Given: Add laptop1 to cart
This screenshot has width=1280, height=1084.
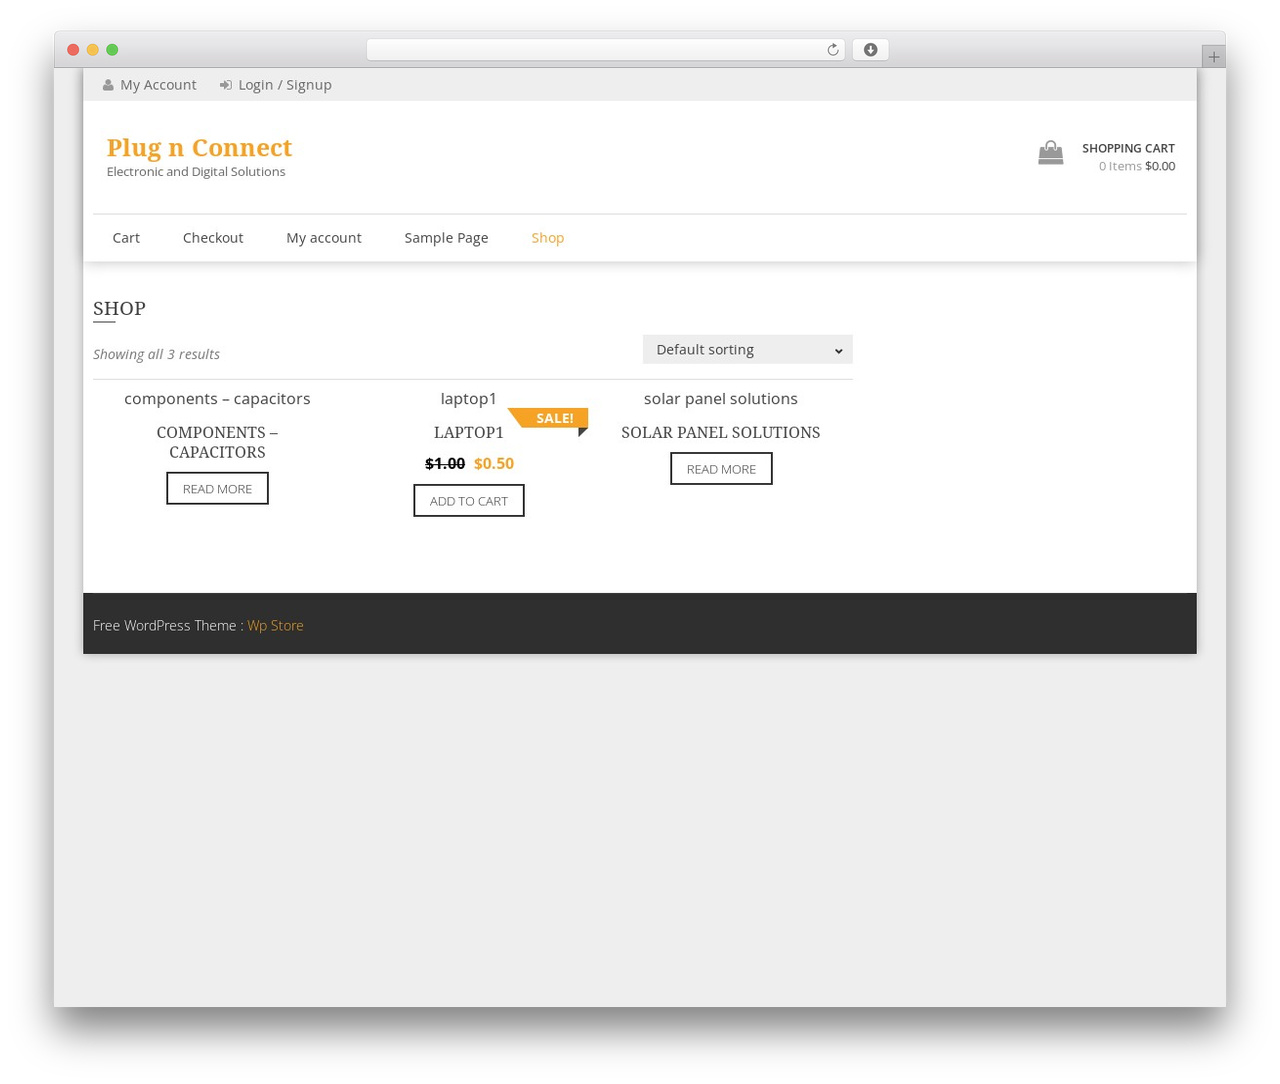Looking at the screenshot, I should 469,501.
